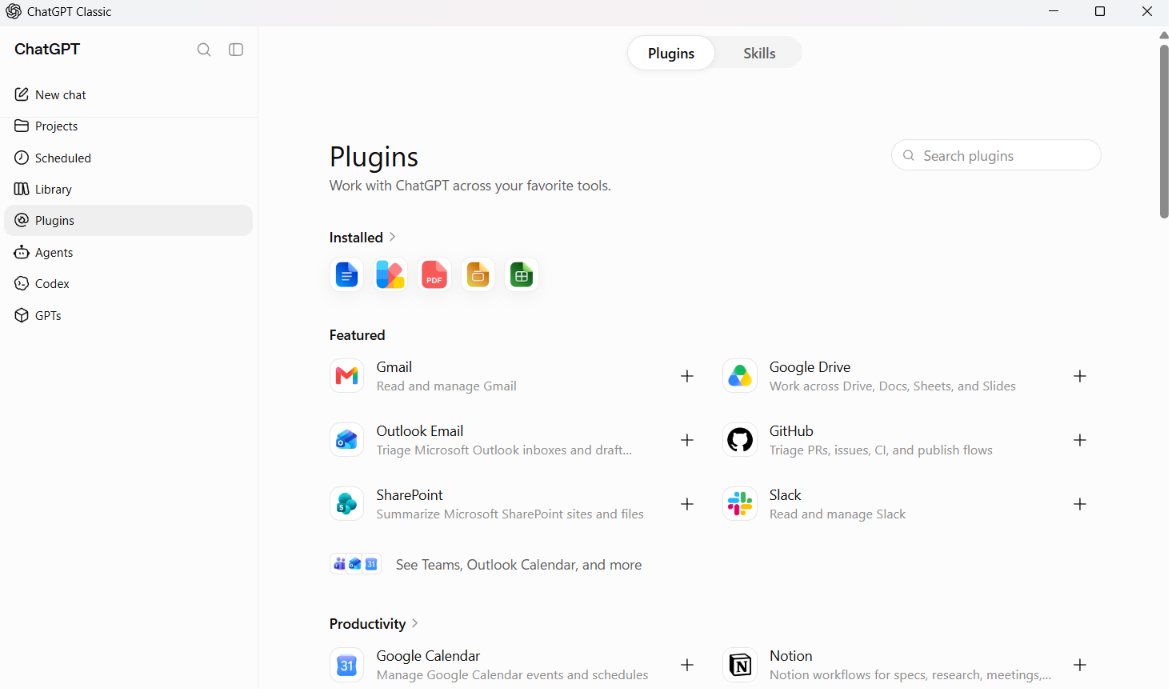Open Codex in the sidebar
1169x689 pixels.
pyautogui.click(x=128, y=283)
